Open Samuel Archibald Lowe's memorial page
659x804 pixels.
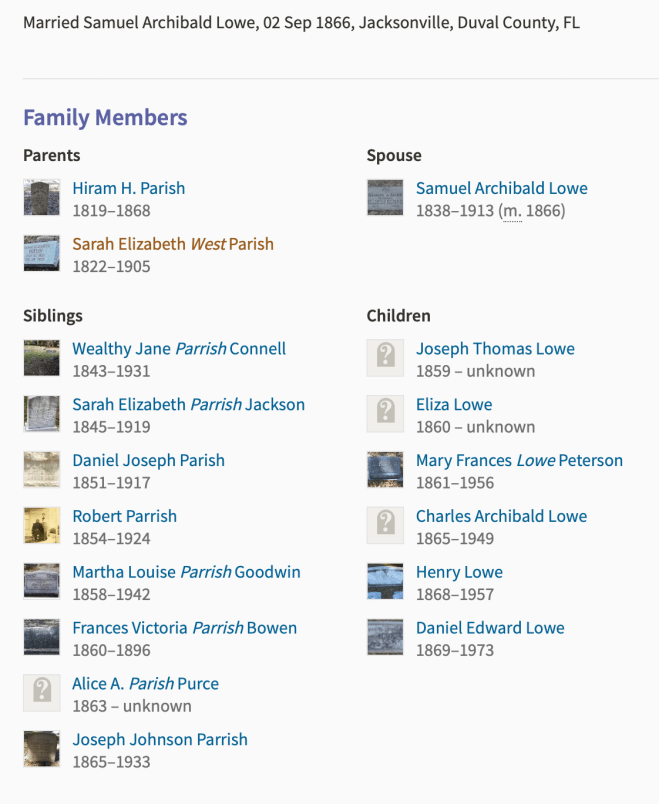pyautogui.click(x=501, y=188)
